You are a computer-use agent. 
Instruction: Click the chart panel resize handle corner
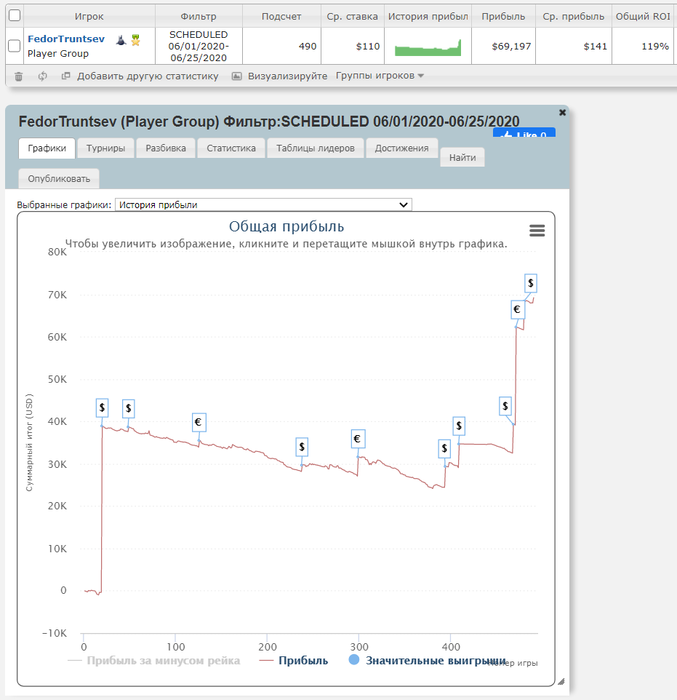click(x=561, y=681)
